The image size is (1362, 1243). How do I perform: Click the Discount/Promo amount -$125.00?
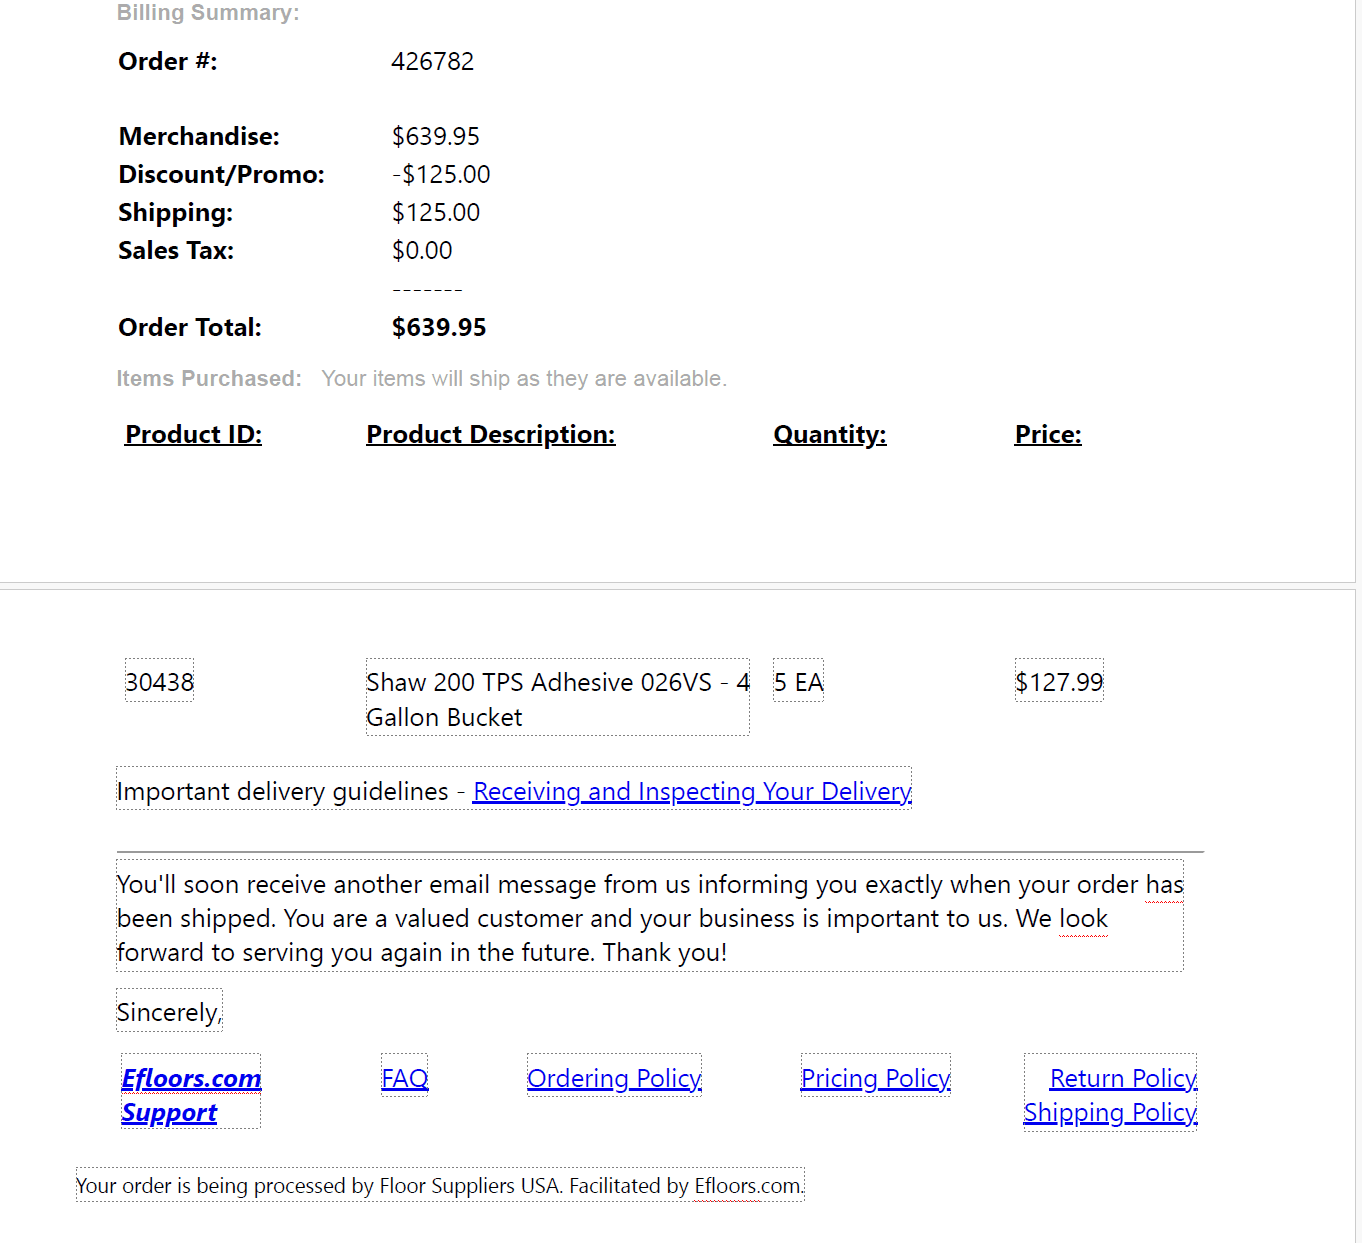pyautogui.click(x=441, y=174)
